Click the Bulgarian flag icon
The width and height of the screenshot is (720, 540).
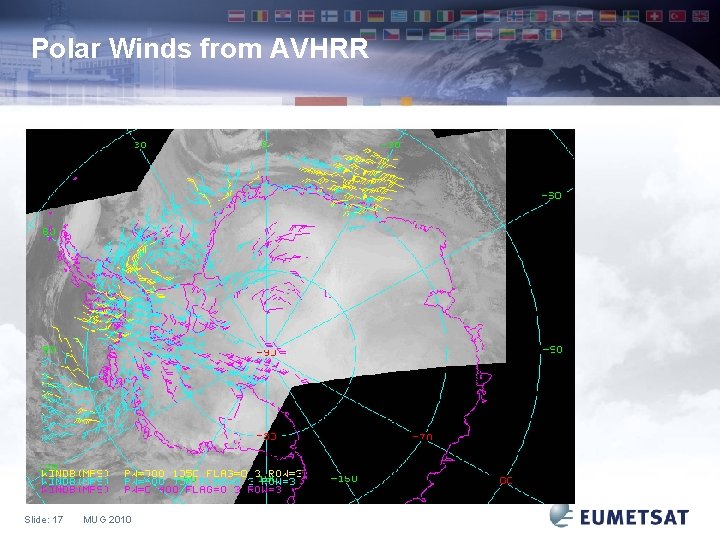[368, 34]
